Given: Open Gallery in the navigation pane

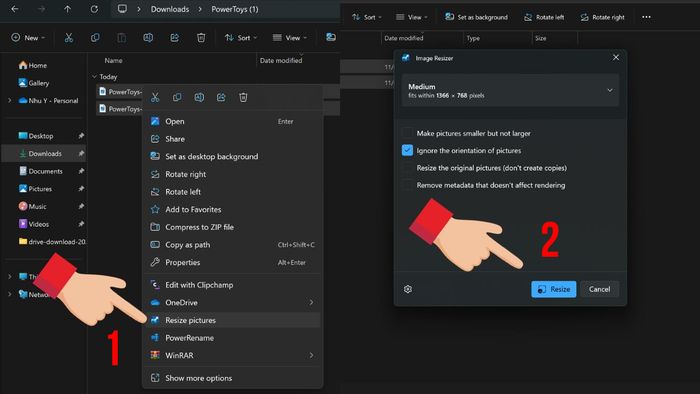Looking at the screenshot, I should point(33,83).
